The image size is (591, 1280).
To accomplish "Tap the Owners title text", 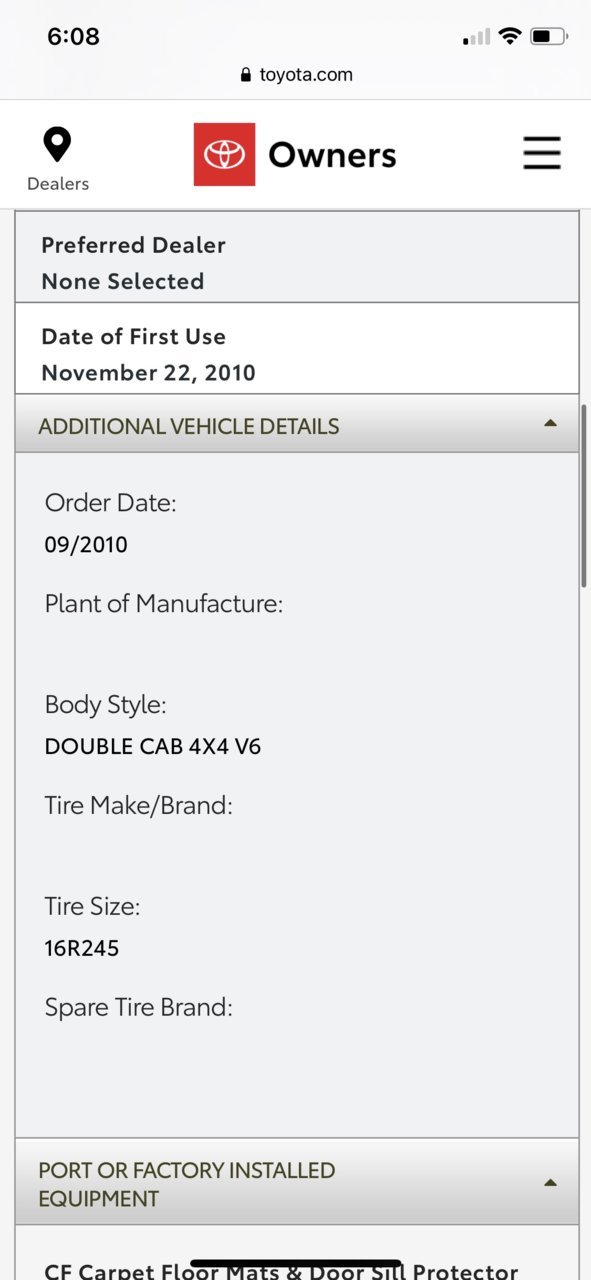I will (332, 155).
